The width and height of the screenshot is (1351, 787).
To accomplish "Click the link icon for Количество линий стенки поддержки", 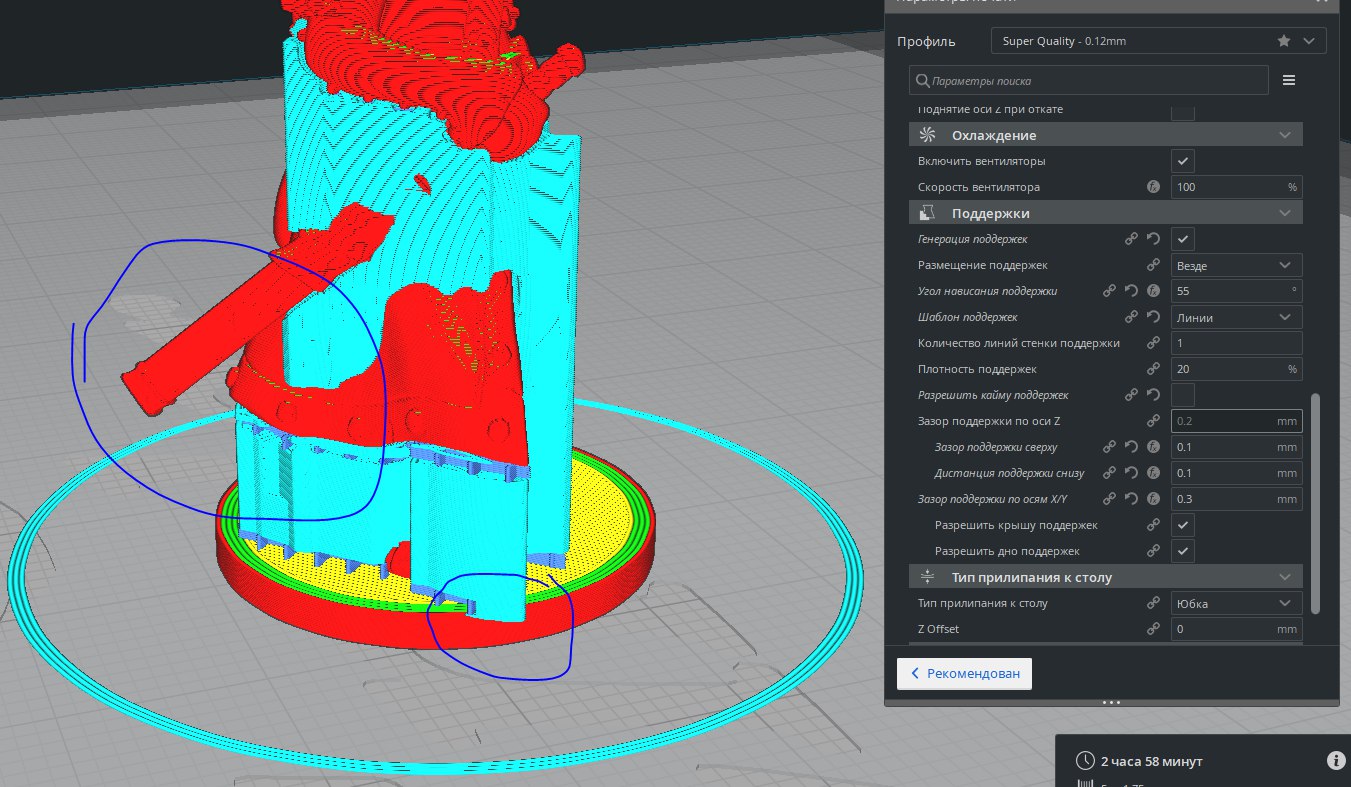I will point(1153,343).
